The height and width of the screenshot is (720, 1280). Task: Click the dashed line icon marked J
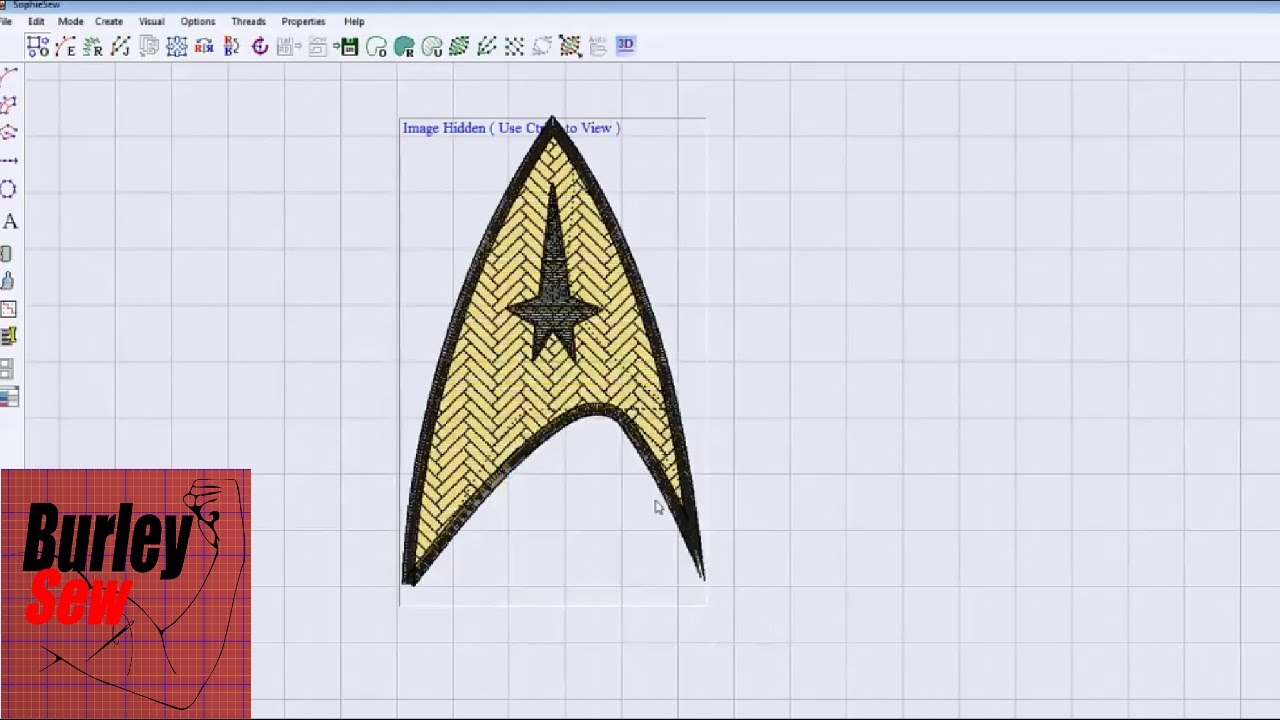(x=121, y=46)
